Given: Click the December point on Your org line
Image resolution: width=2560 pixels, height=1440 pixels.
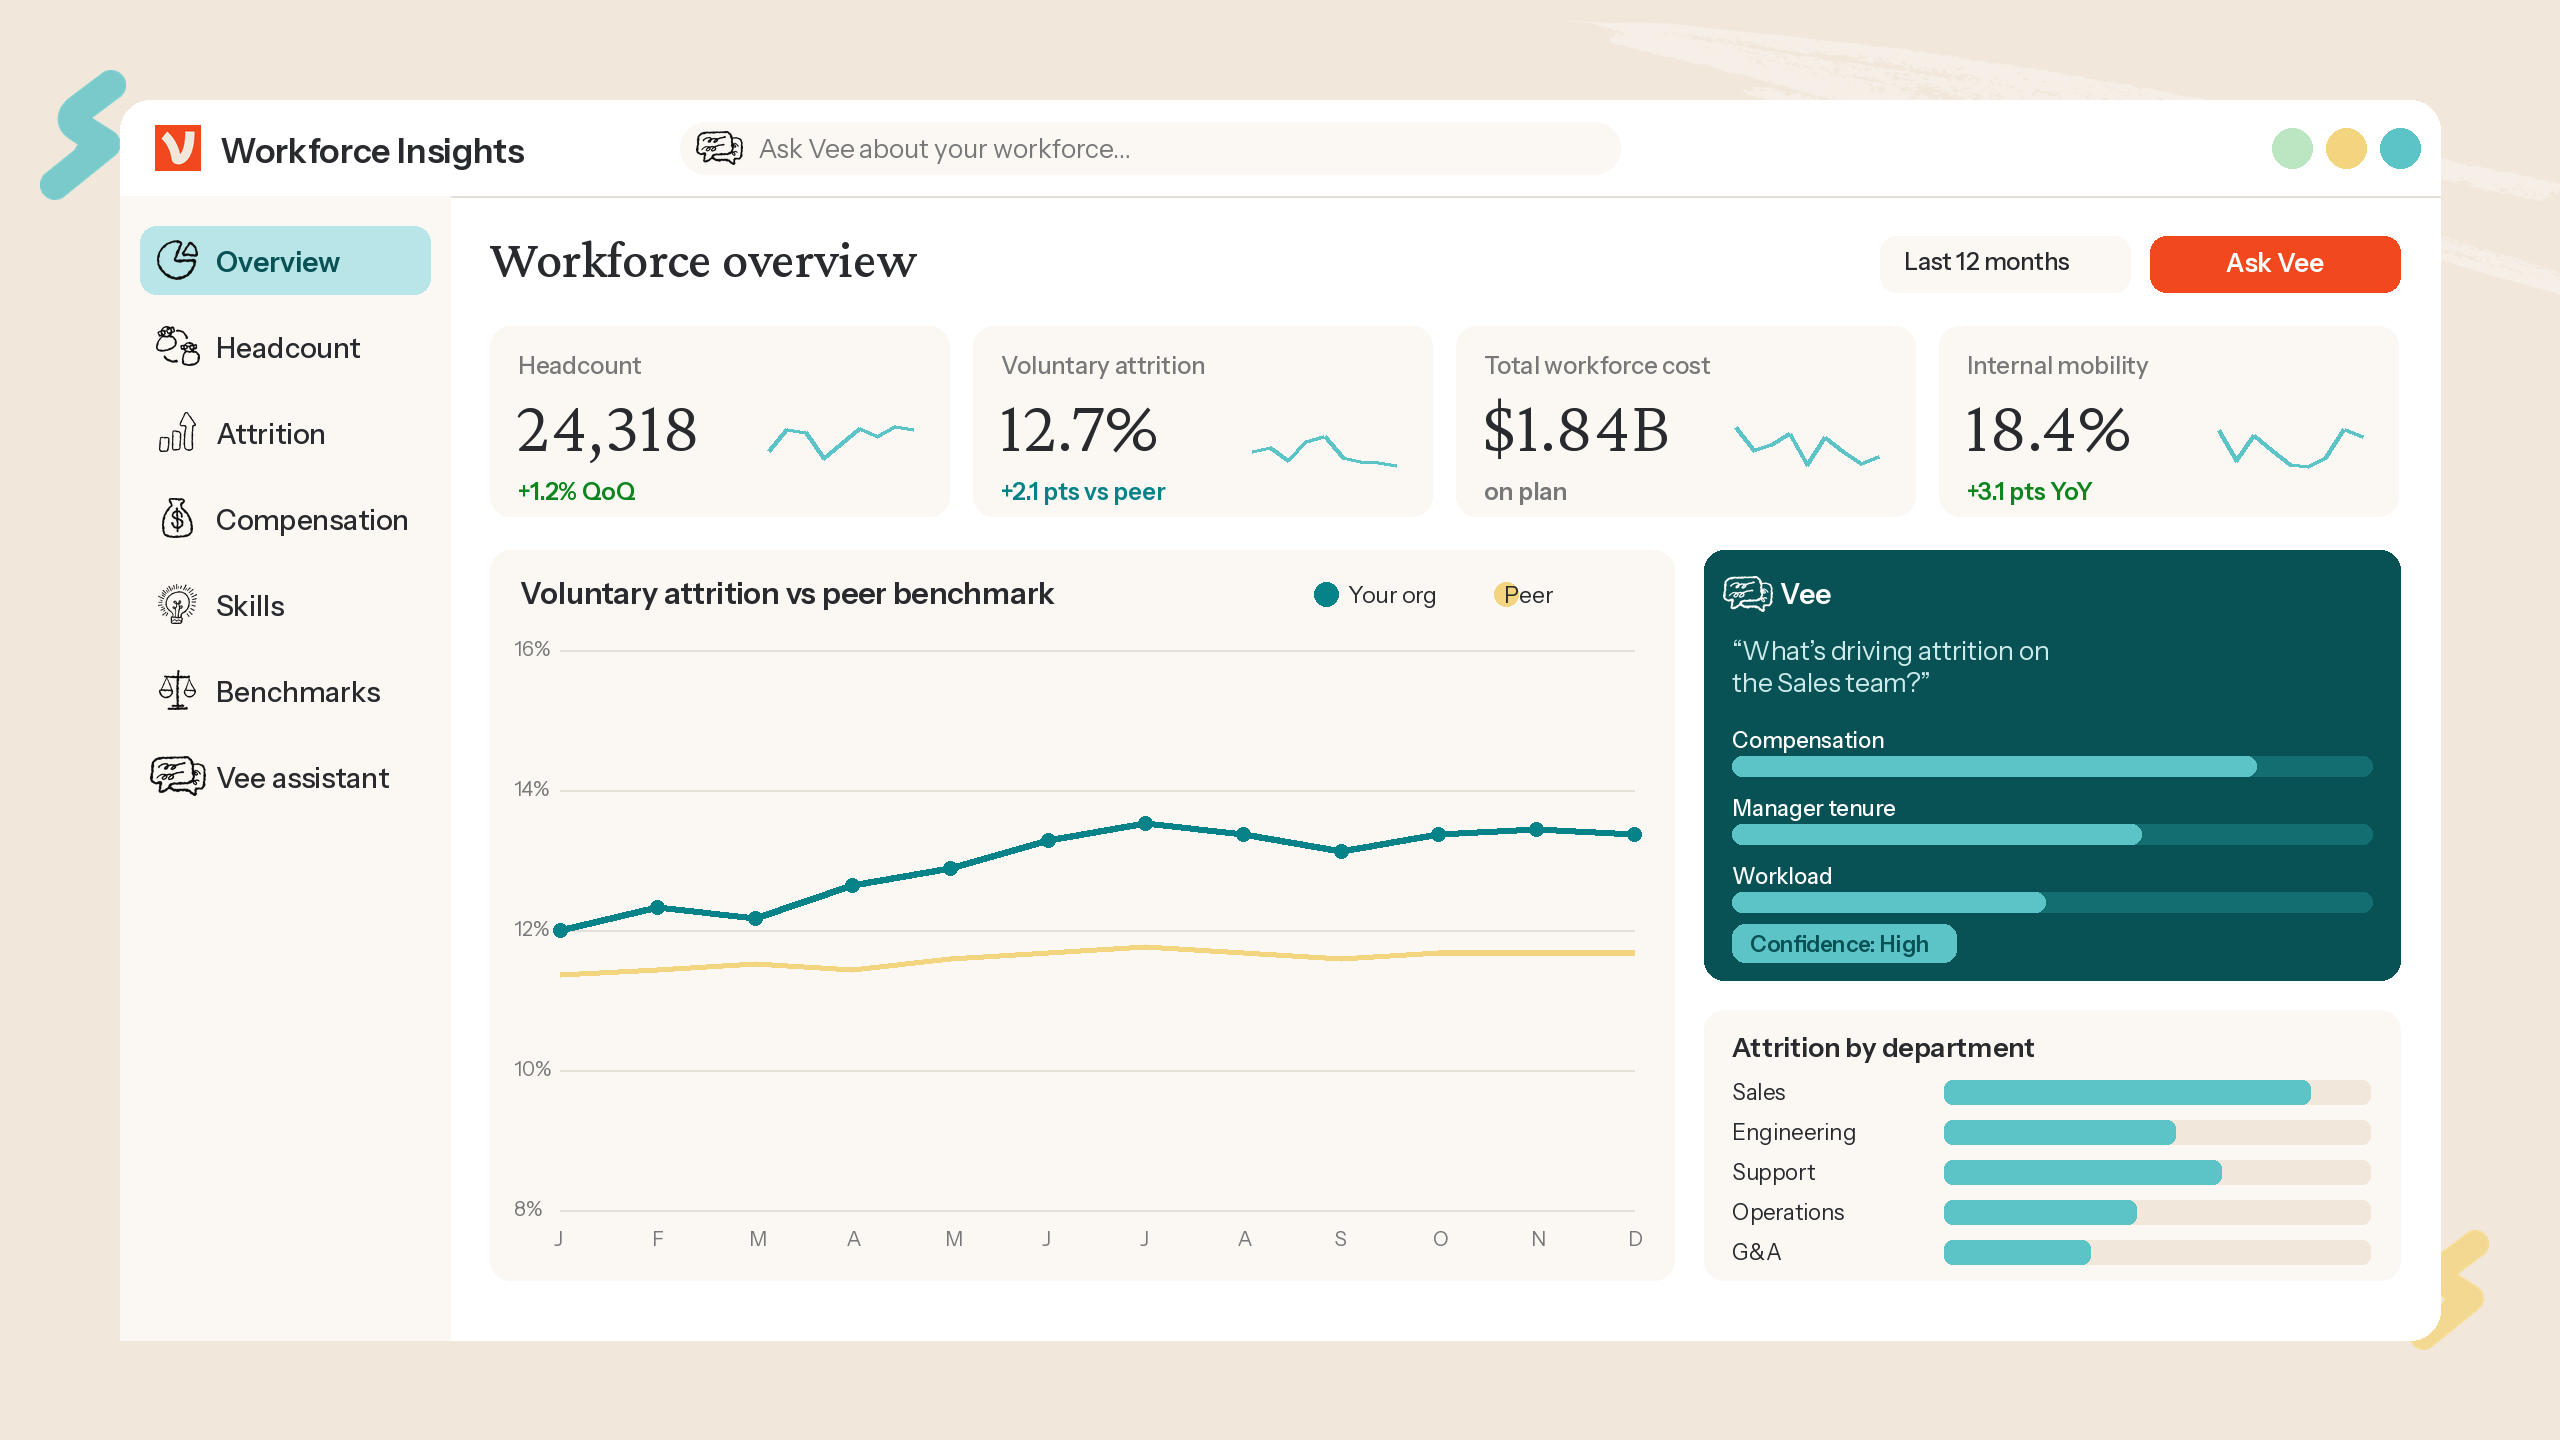Looking at the screenshot, I should pos(1634,834).
